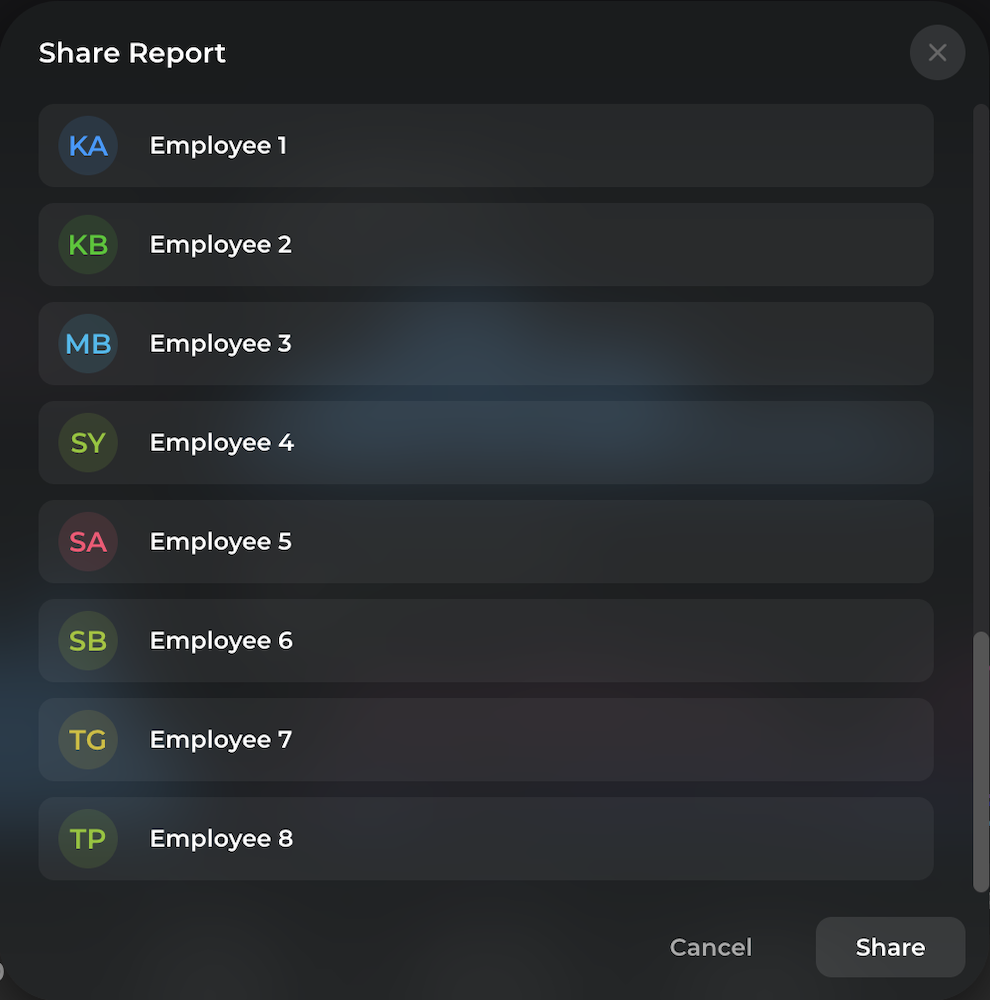
Task: Click the Share button
Action: (889, 947)
